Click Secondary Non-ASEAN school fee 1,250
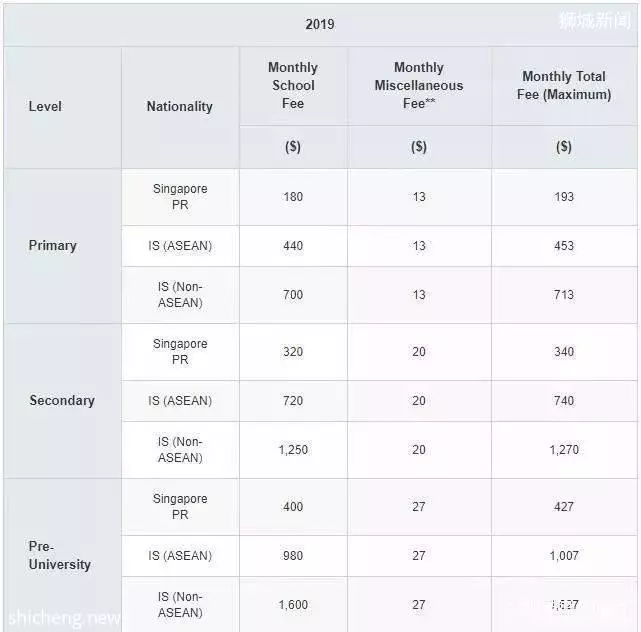 pos(293,450)
